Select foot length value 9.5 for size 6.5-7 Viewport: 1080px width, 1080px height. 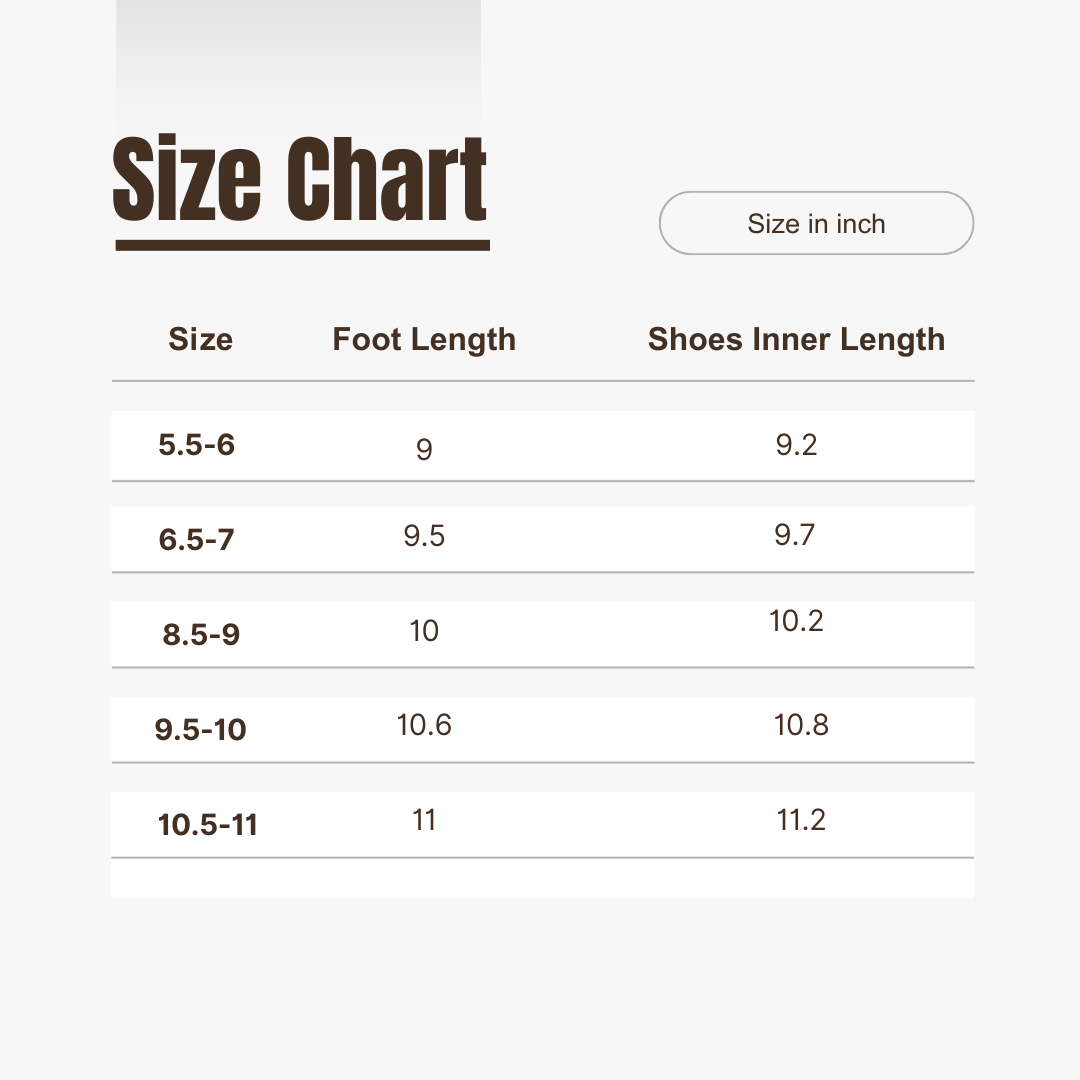pos(424,536)
